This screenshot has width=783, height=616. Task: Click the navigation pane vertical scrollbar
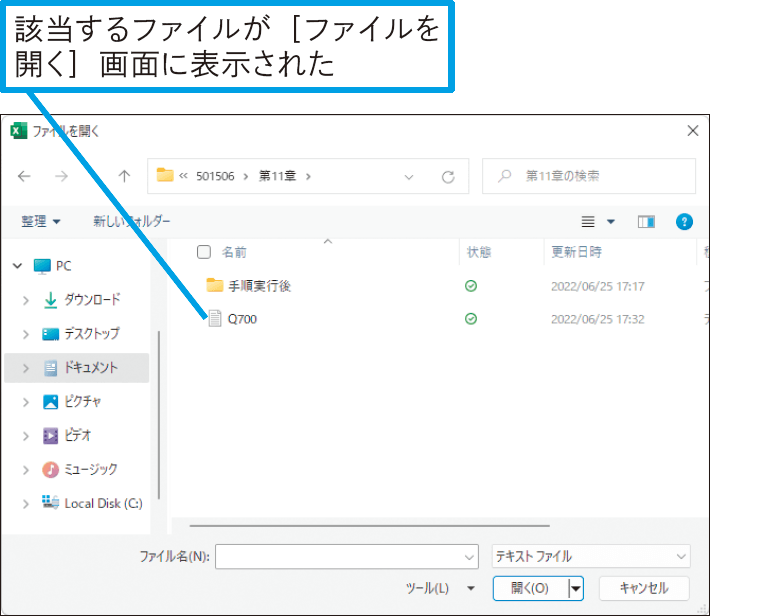tap(159, 414)
